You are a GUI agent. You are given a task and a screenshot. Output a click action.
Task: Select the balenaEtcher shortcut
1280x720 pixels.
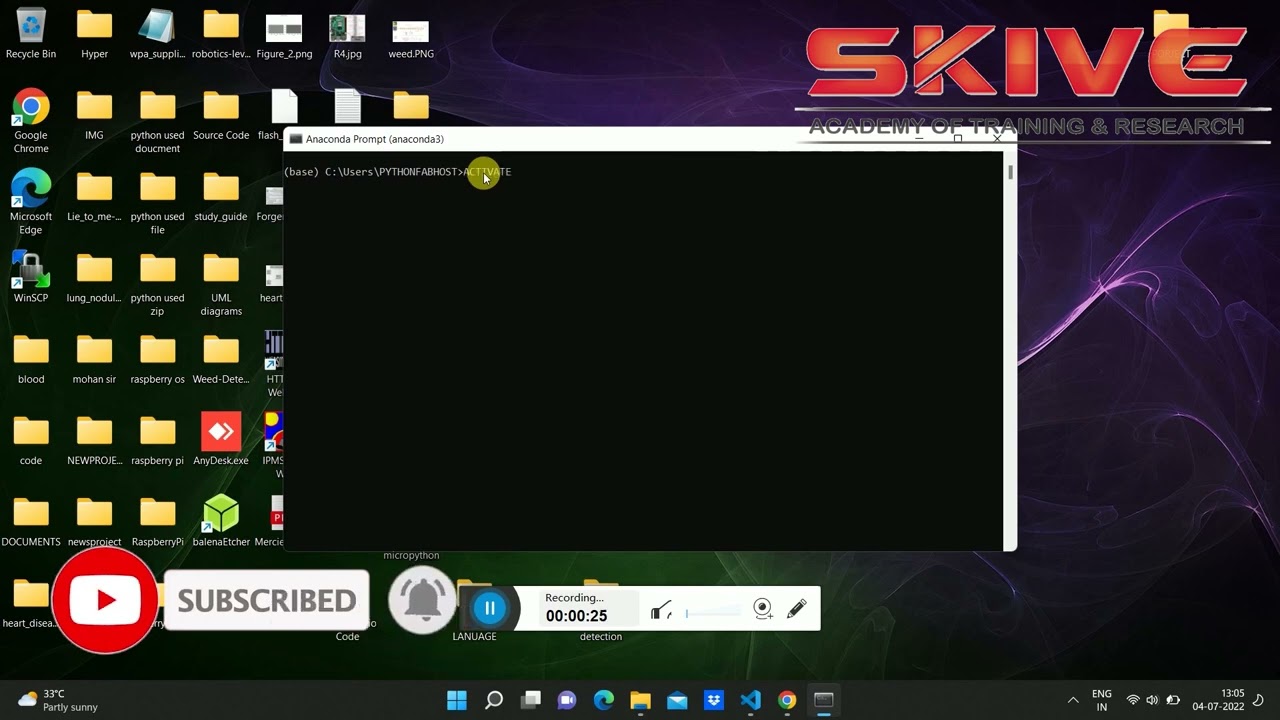click(x=221, y=521)
